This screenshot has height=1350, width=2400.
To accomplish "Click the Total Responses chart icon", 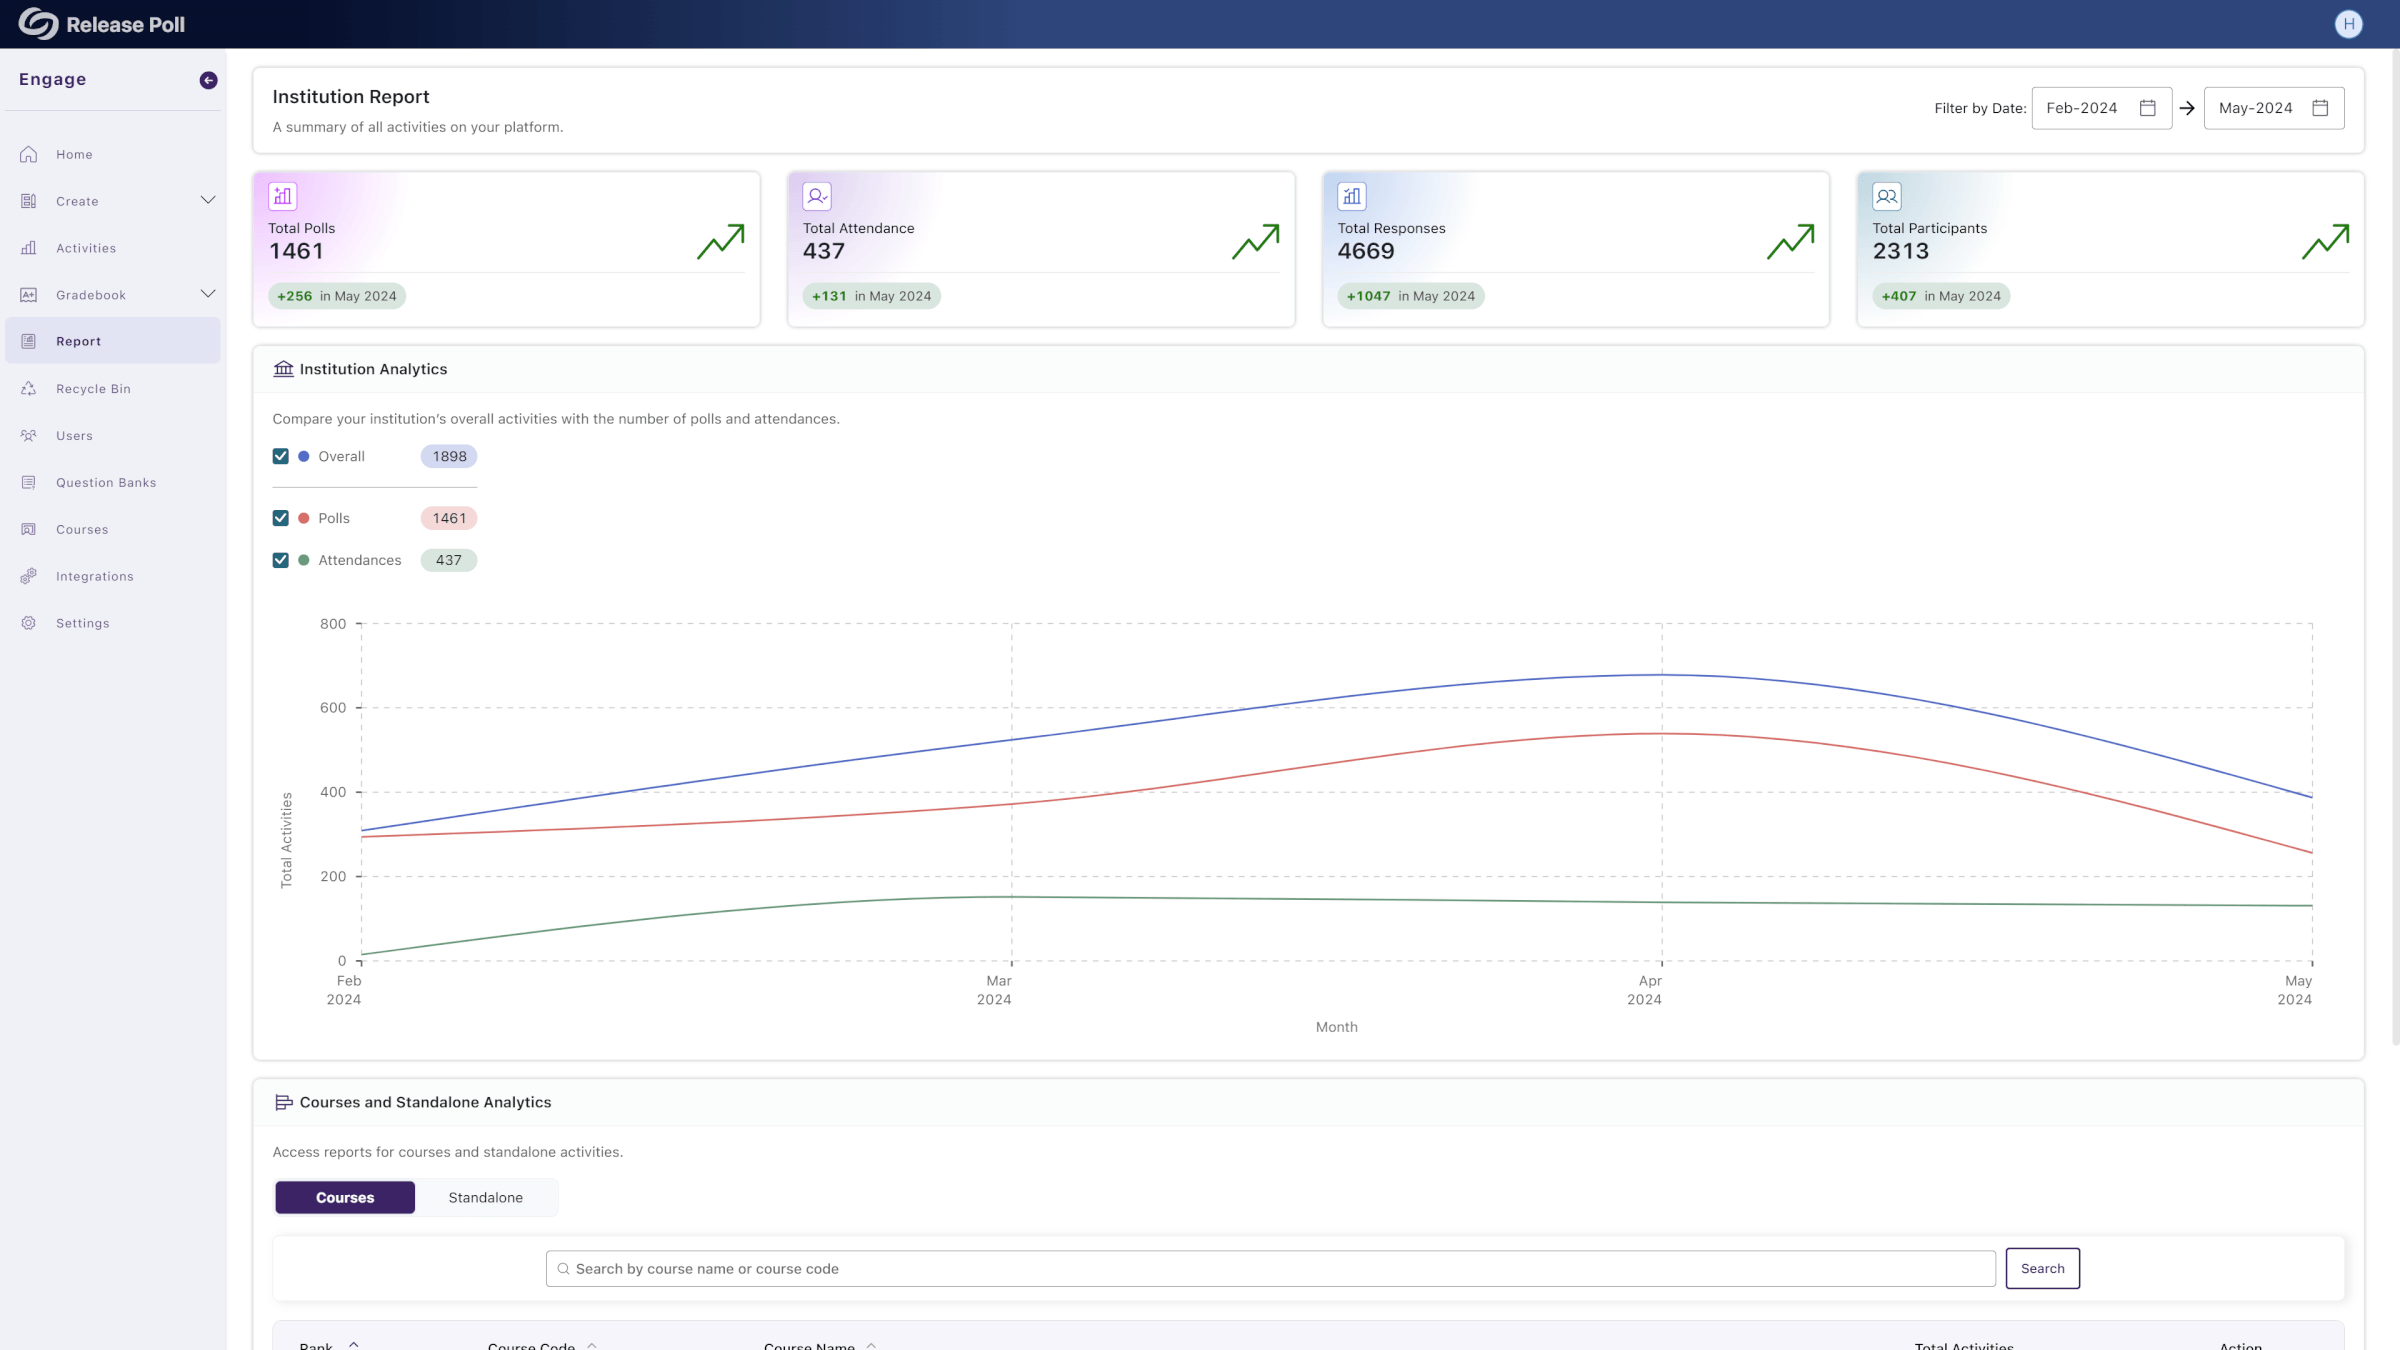I will 1352,196.
